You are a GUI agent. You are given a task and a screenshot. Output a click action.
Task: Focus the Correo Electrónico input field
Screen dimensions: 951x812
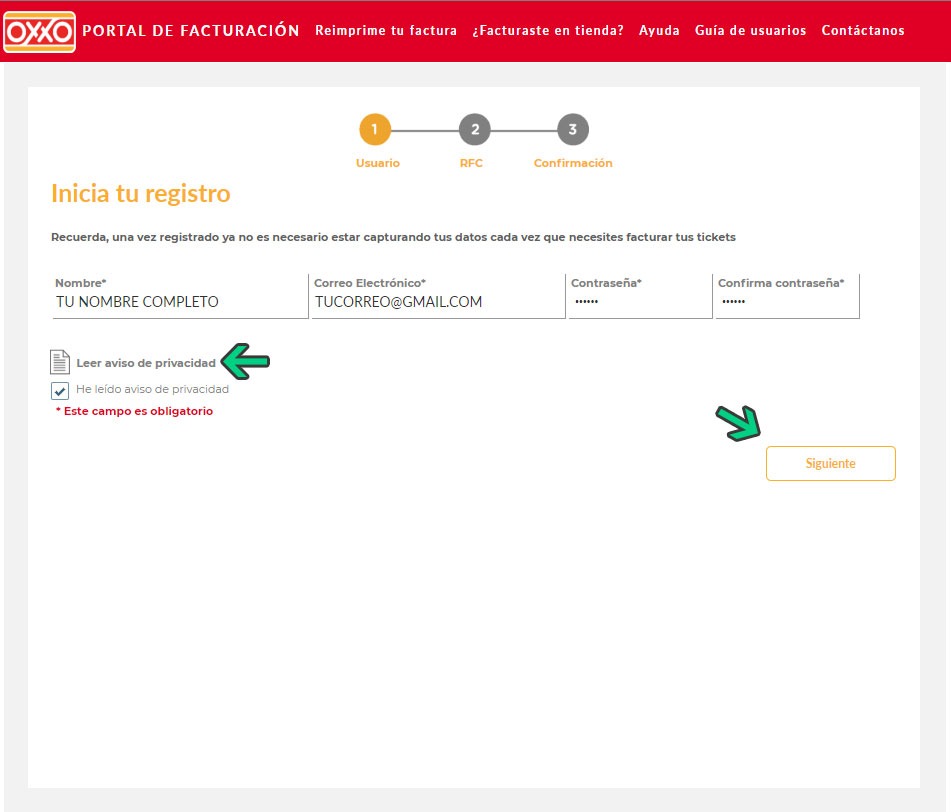coord(438,296)
